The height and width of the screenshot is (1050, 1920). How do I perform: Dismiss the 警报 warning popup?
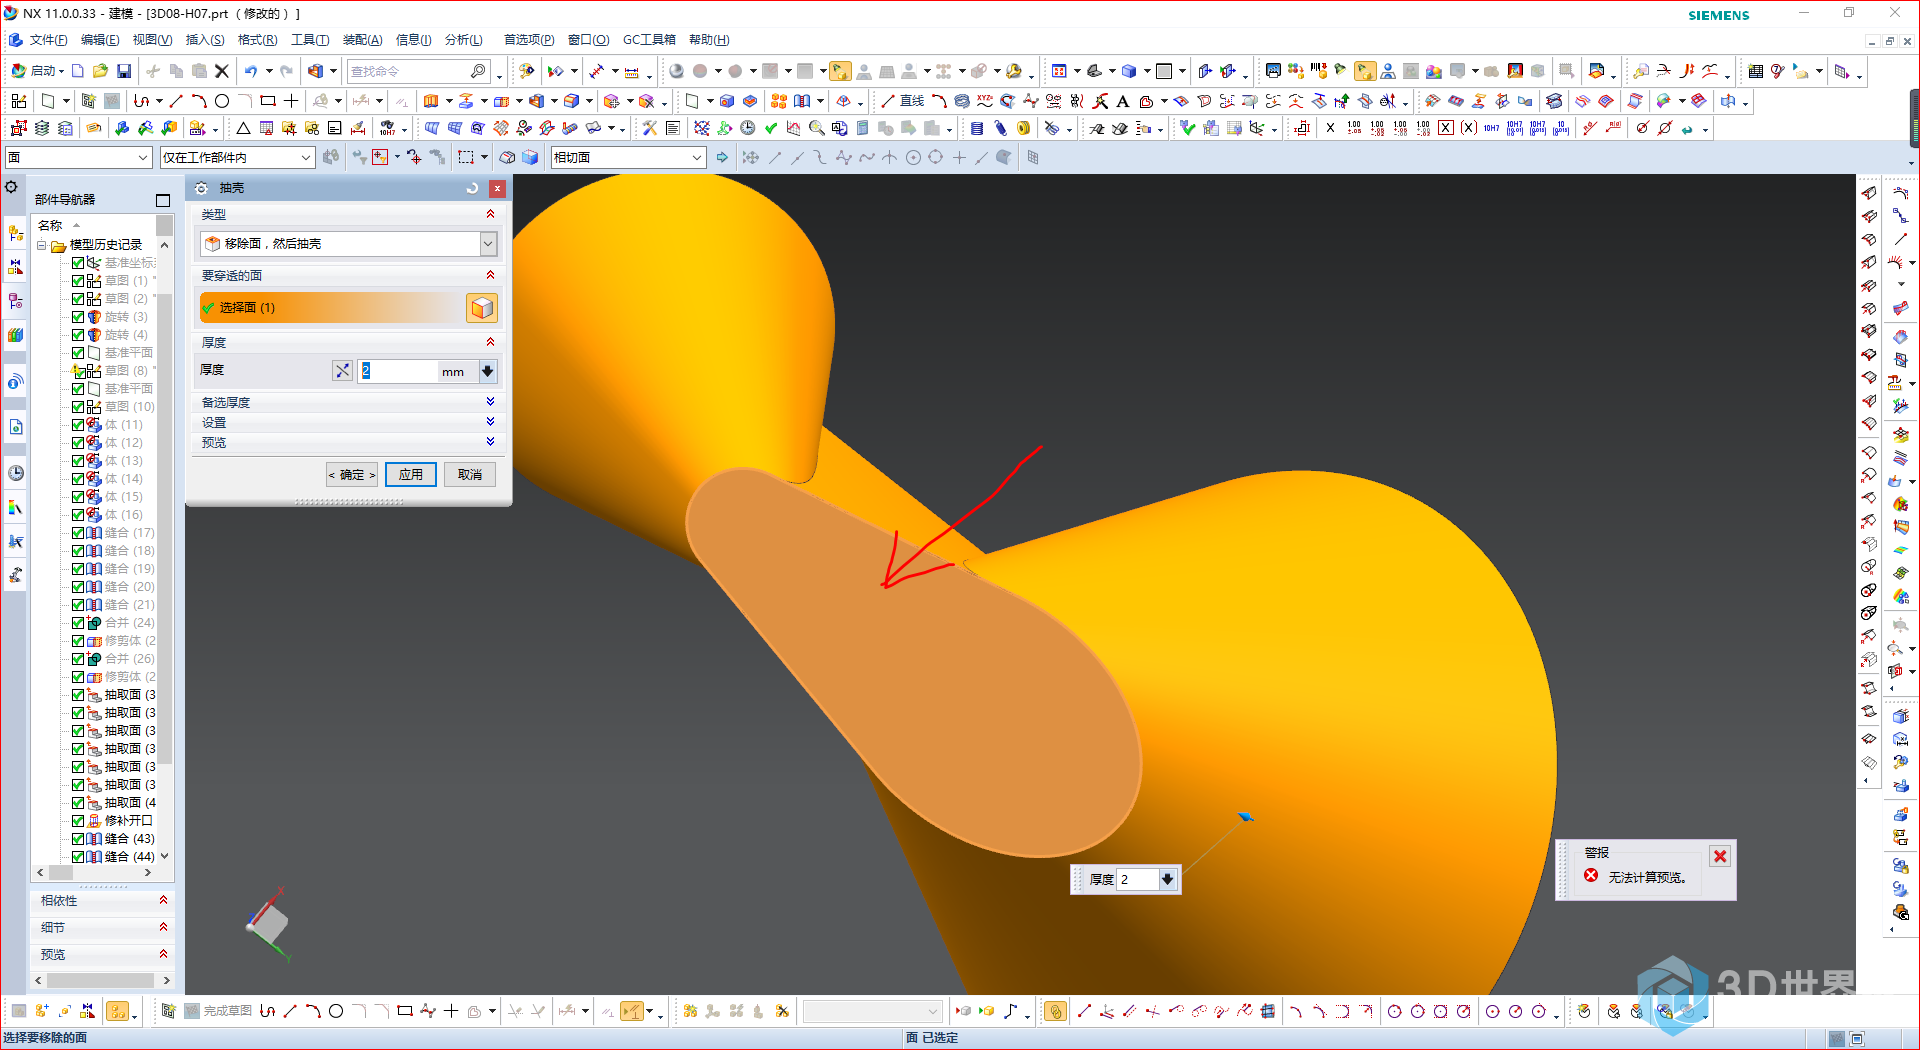click(1720, 856)
